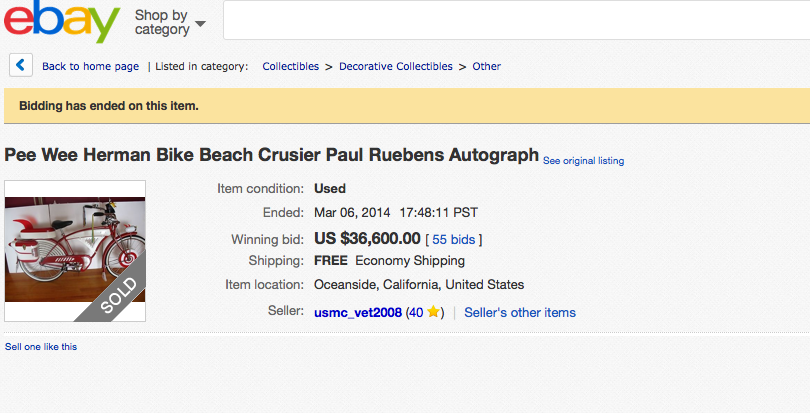Click the Pee Wee Herman Bike title

(272, 156)
